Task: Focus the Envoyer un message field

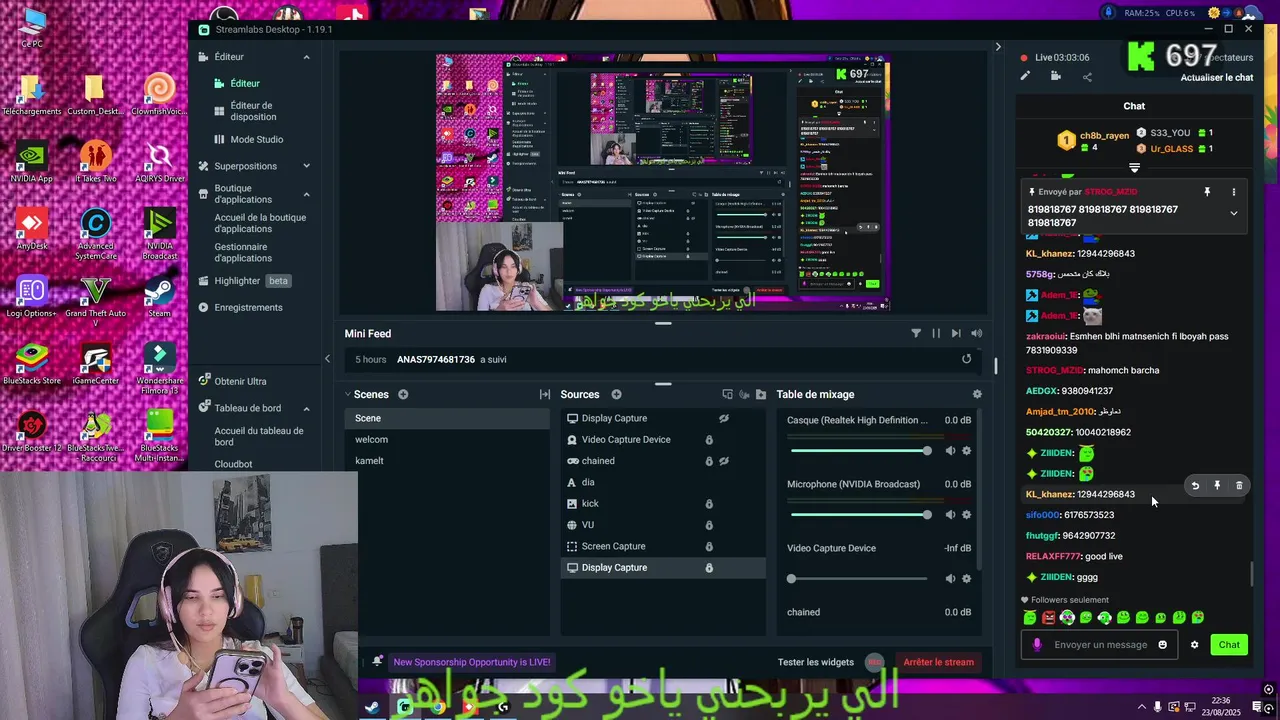Action: pos(1098,645)
